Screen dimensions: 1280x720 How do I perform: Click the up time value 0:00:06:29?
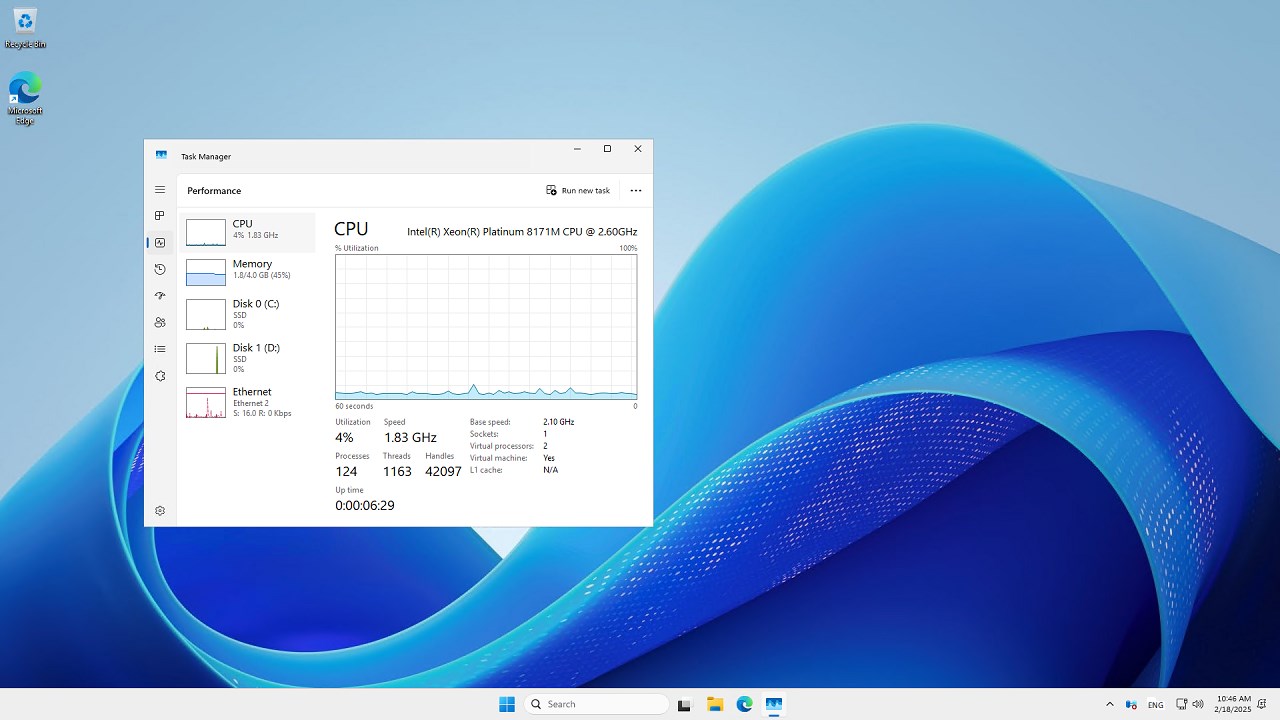[365, 506]
